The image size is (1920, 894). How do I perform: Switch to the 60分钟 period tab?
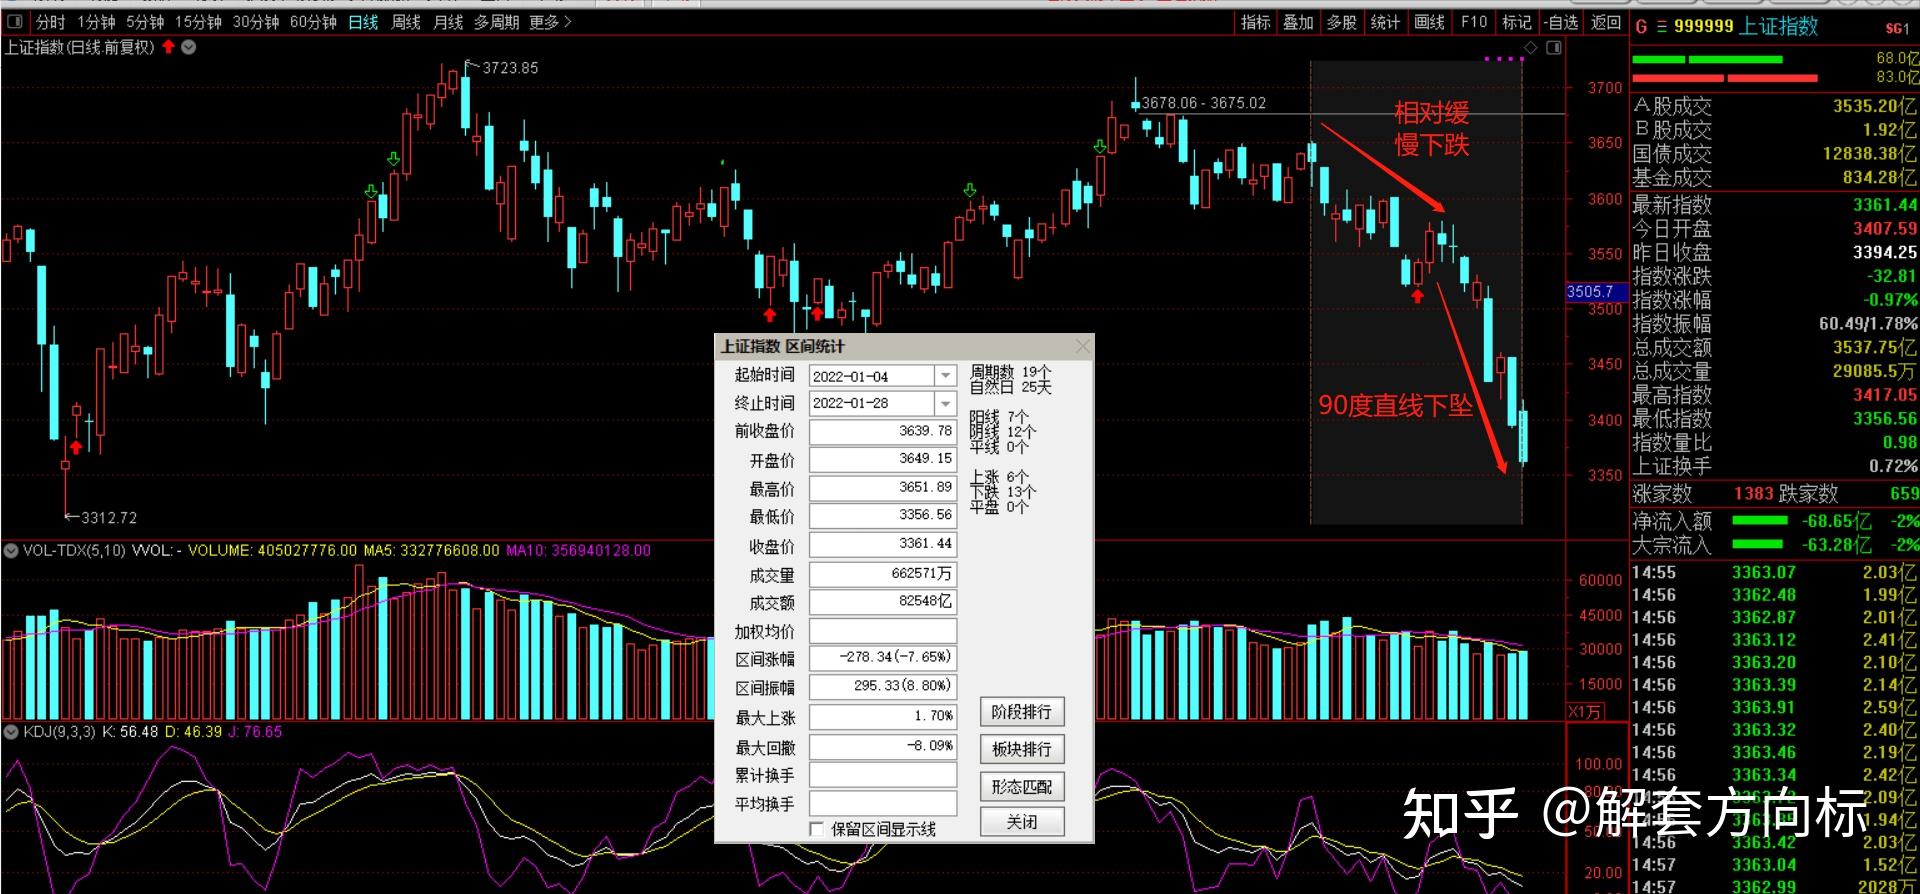tap(313, 22)
